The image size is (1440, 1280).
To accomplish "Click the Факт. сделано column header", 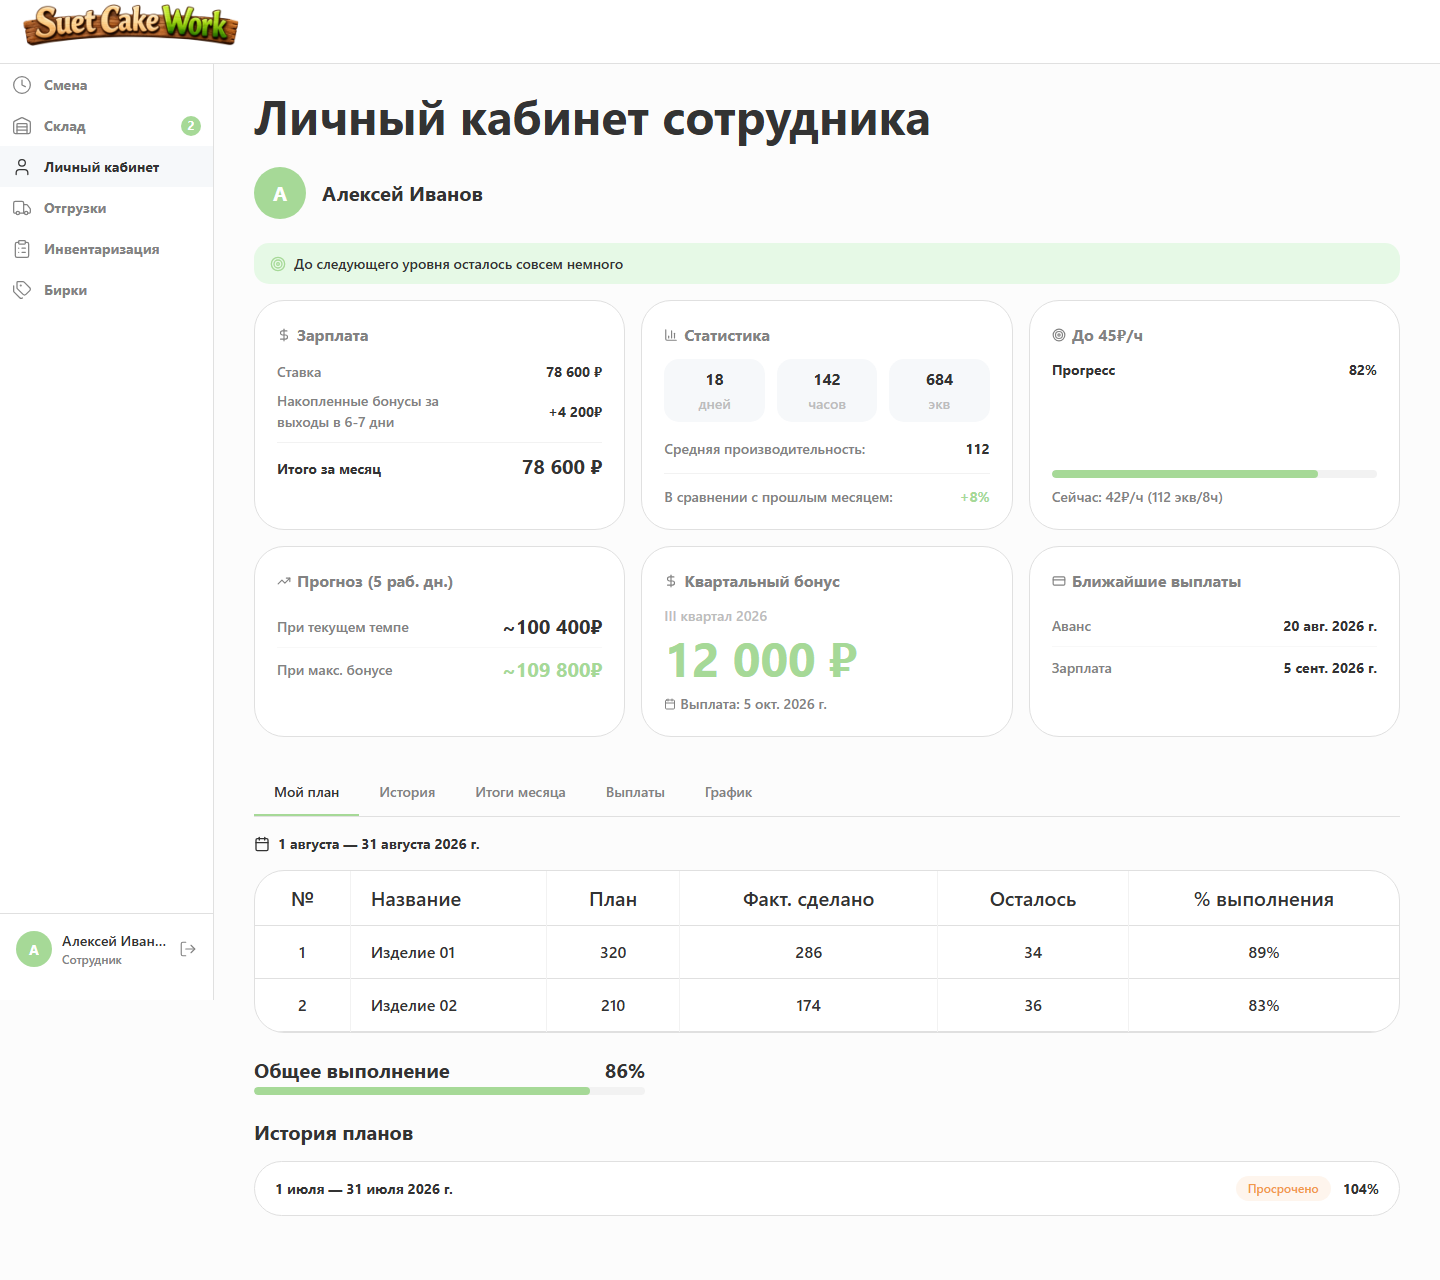I will tap(808, 899).
